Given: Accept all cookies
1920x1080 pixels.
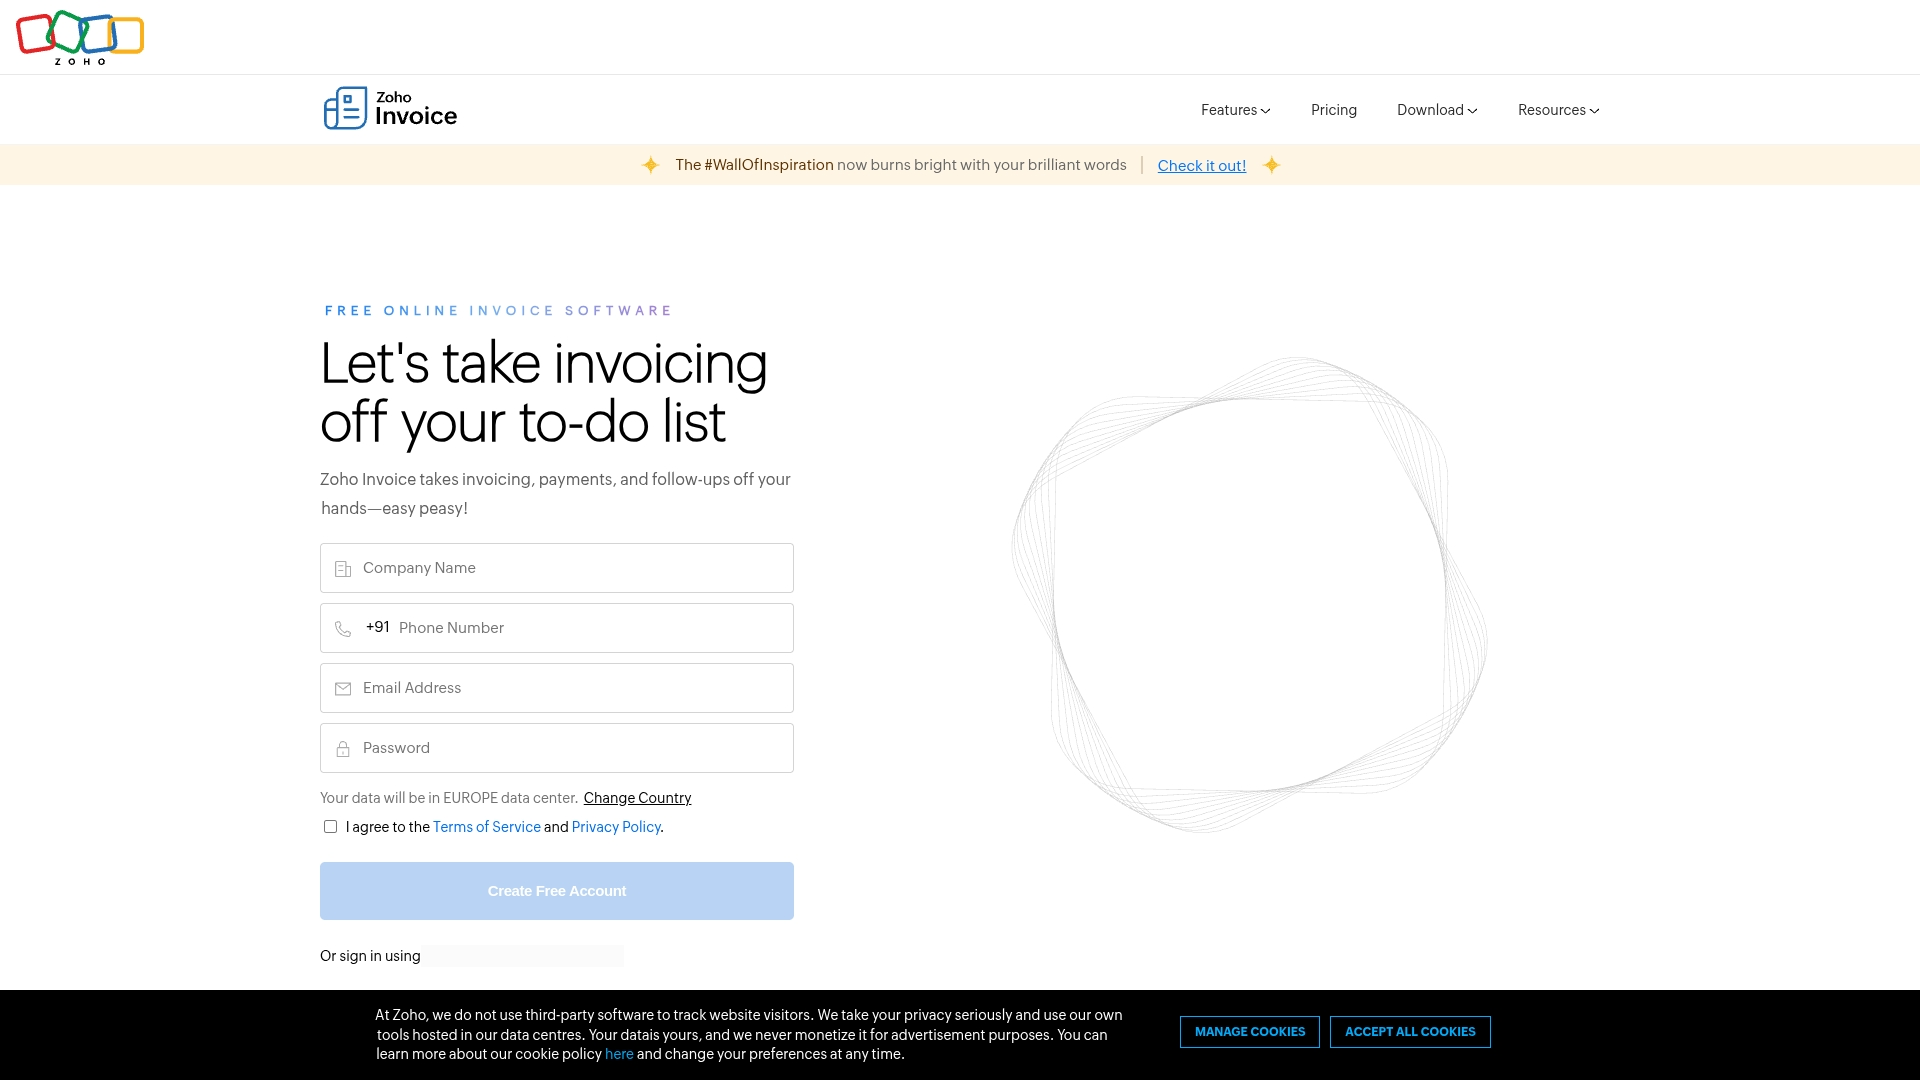Looking at the screenshot, I should [1410, 1032].
